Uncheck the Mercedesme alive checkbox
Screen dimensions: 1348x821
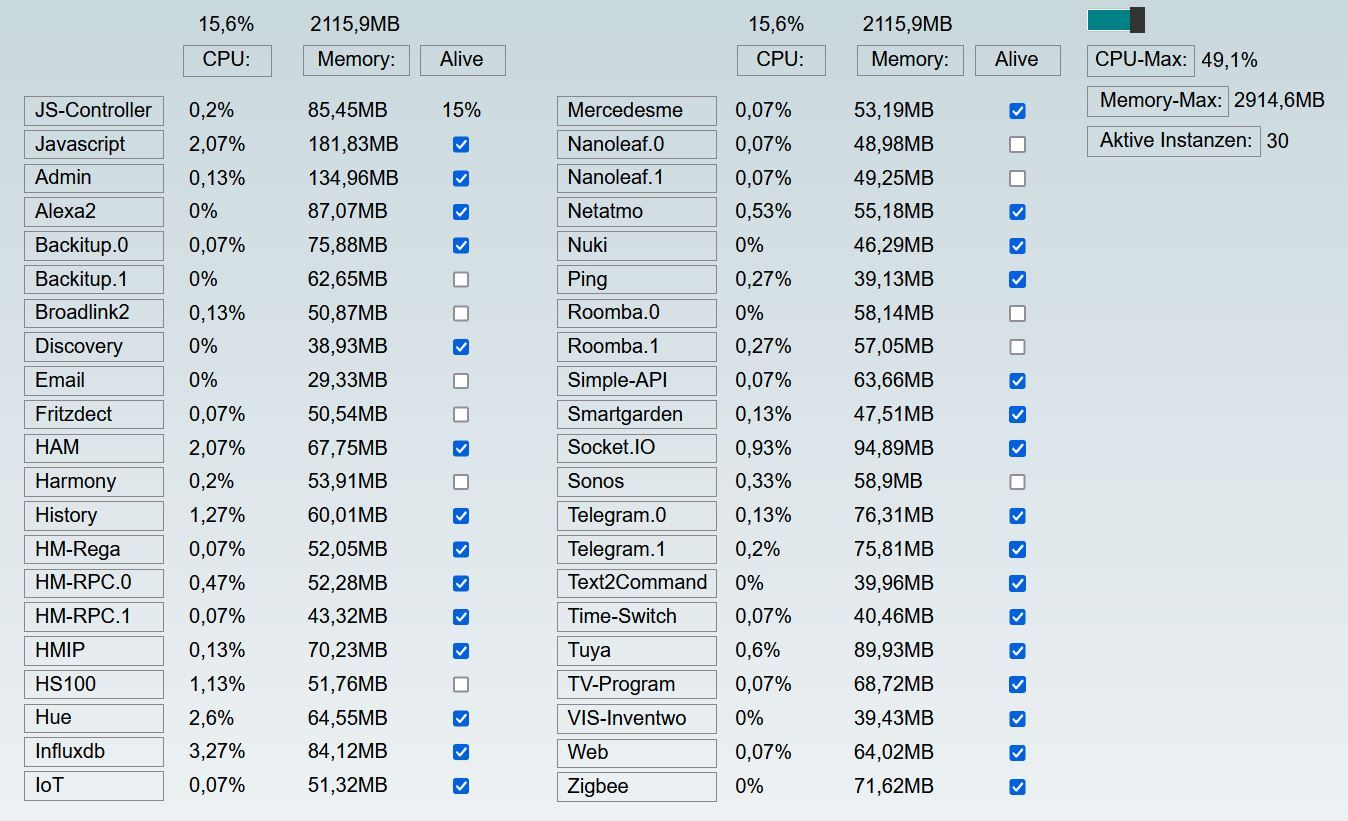click(1017, 111)
